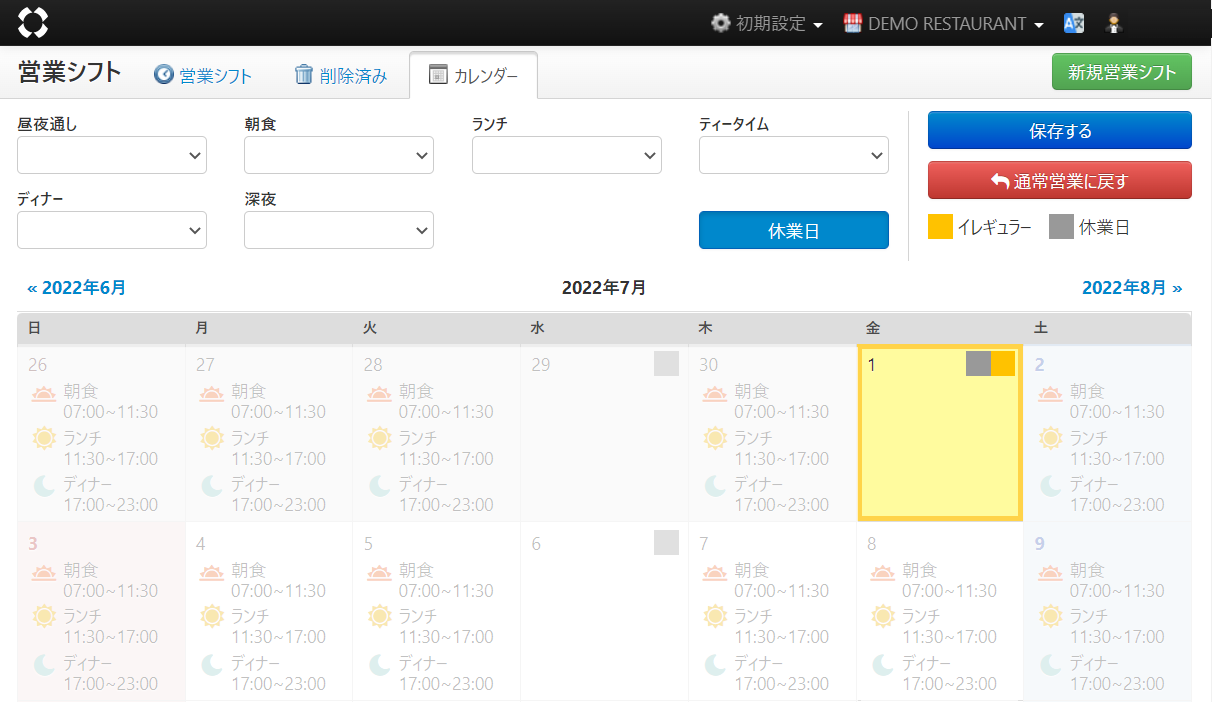Select the July 7 calendar cell
This screenshot has width=1212, height=702.
[772, 610]
